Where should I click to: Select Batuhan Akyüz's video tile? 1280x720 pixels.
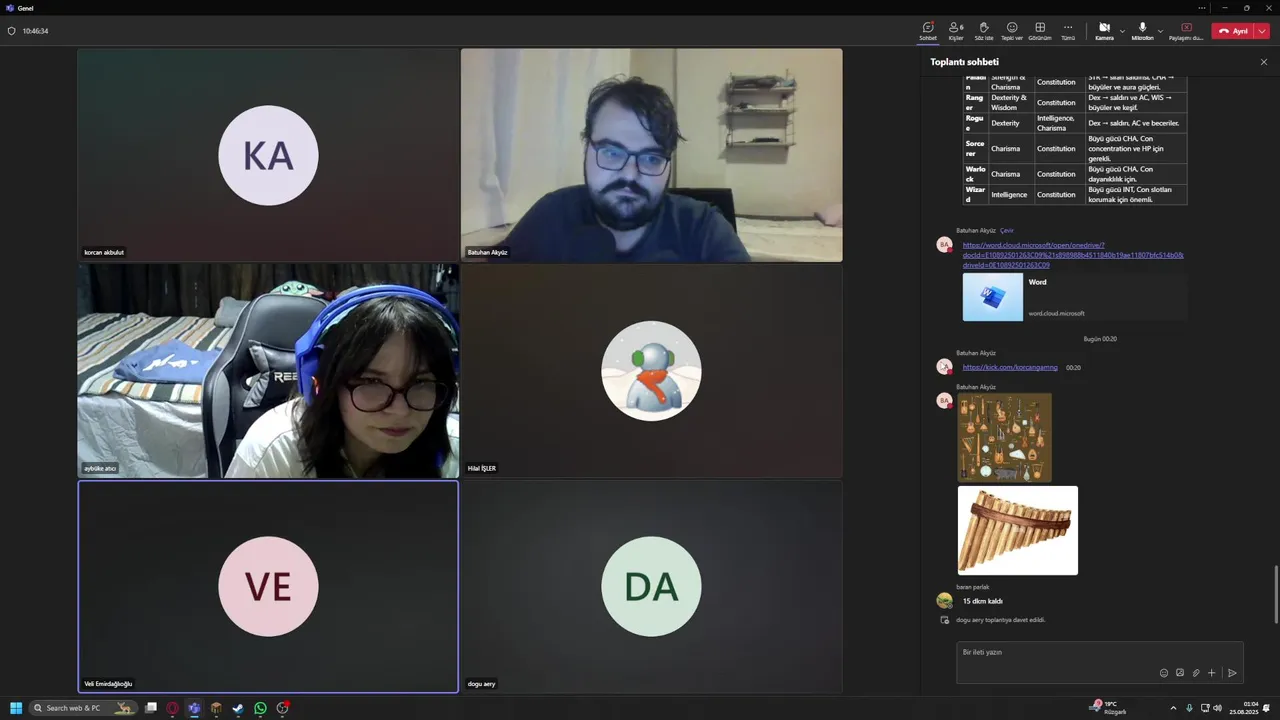tap(652, 155)
